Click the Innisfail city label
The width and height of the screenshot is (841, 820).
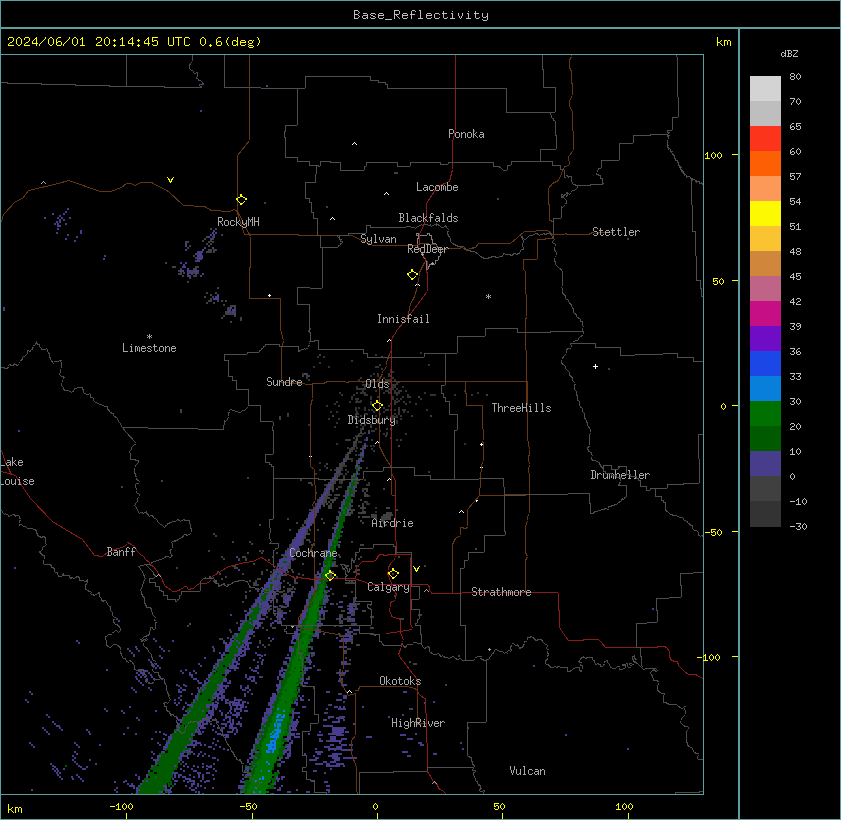pos(403,319)
